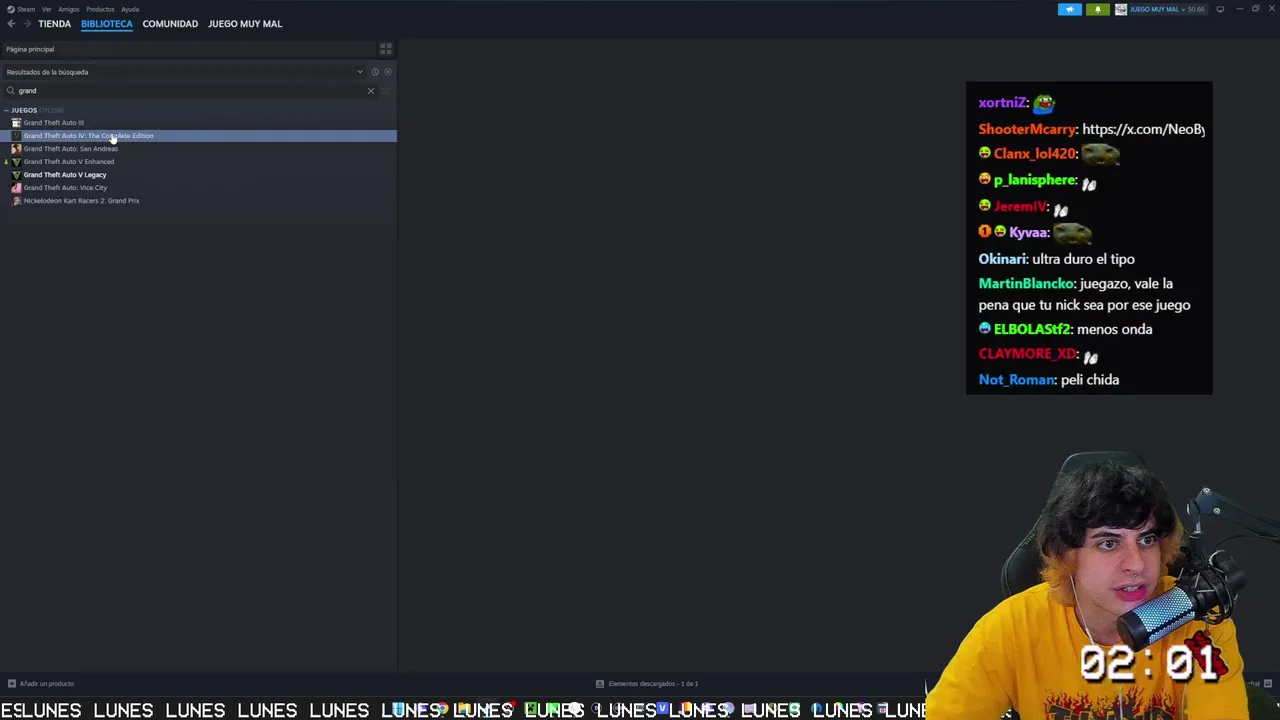Open the collections grid view icon
Screen dimensions: 1280x720
click(x=386, y=49)
